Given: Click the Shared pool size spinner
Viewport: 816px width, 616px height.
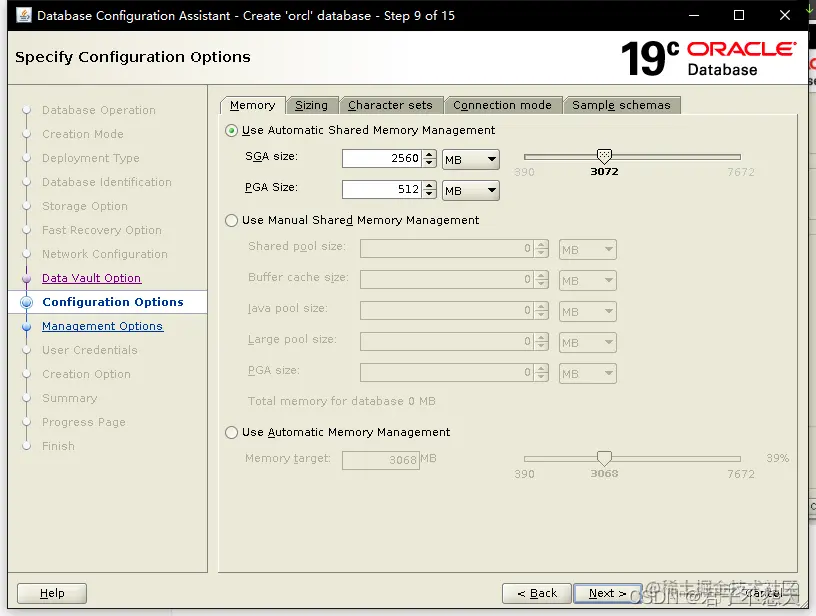Looking at the screenshot, I should coord(541,249).
